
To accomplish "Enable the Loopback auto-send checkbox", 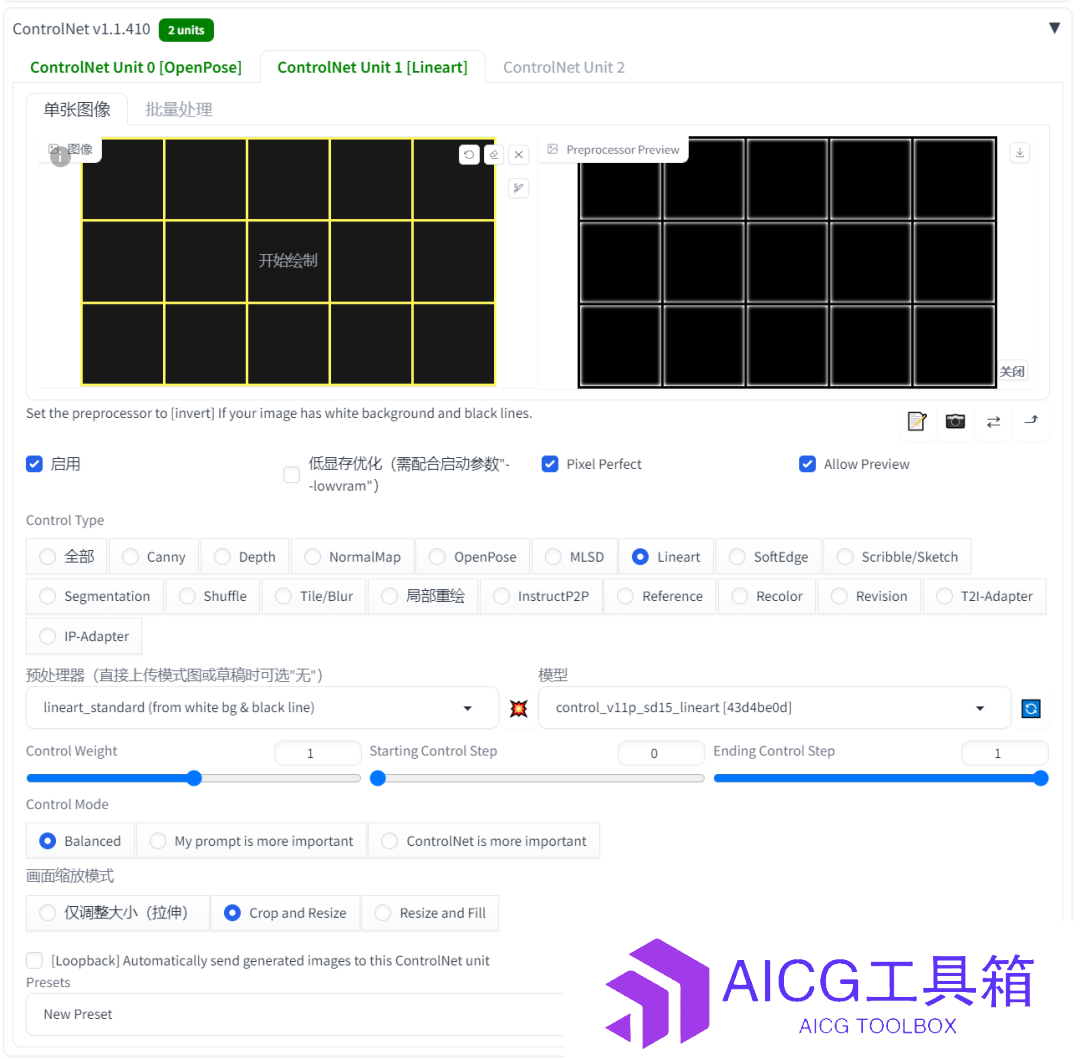I will [x=34, y=961].
